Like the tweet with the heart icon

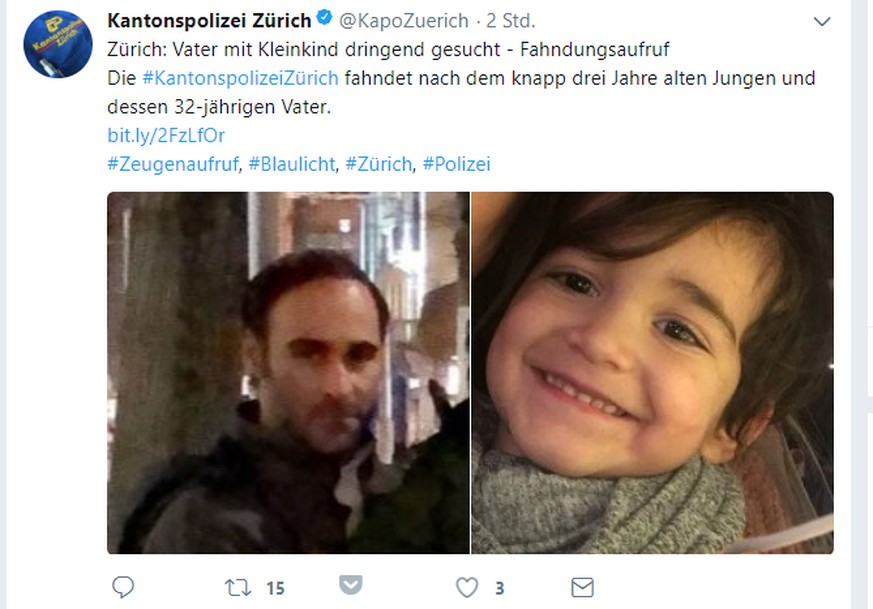coord(467,588)
